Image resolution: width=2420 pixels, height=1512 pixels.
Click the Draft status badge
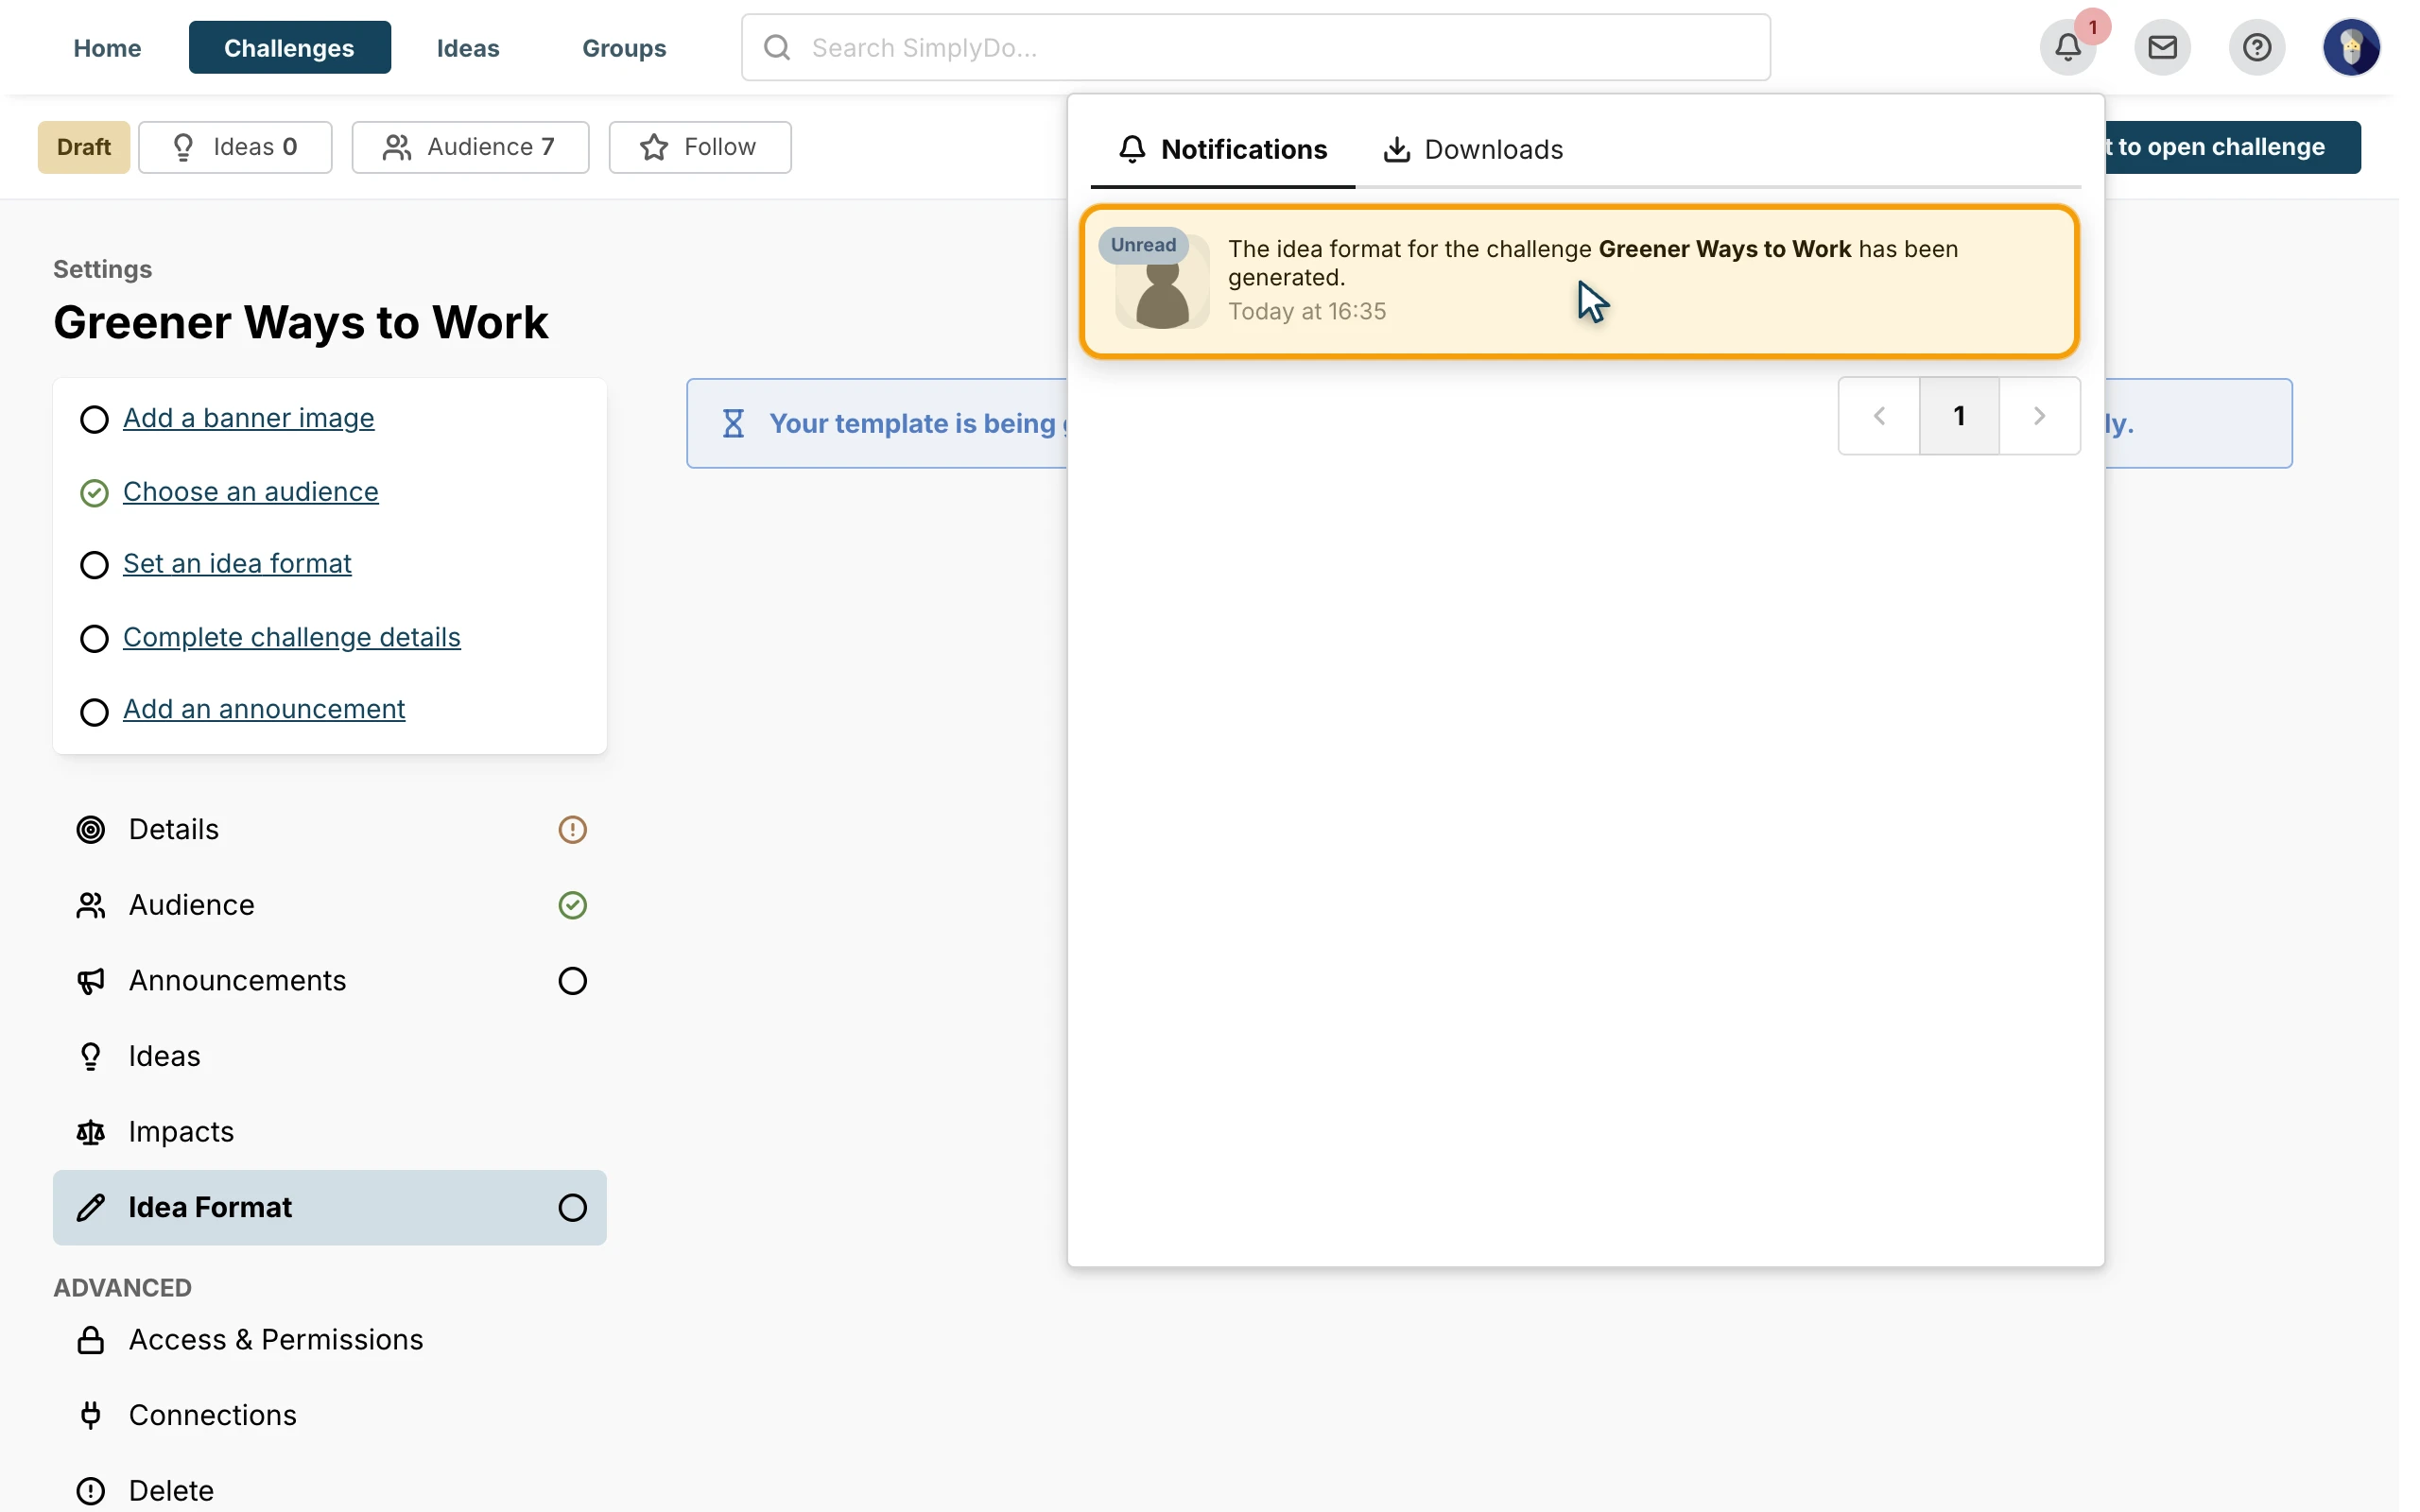pos(84,147)
